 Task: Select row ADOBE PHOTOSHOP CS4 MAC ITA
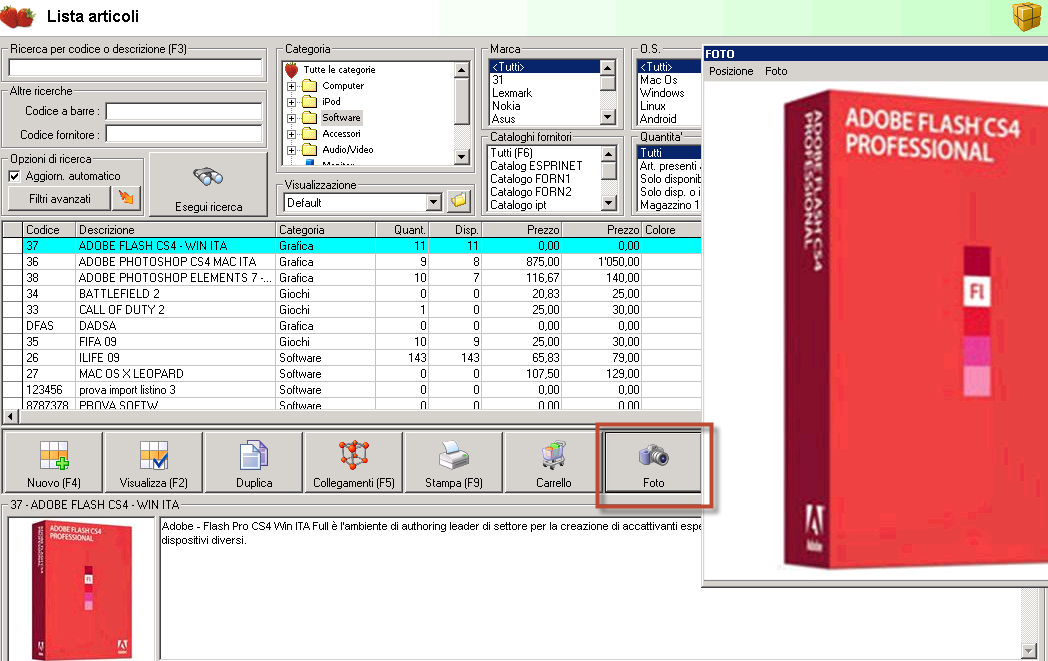coord(352,262)
